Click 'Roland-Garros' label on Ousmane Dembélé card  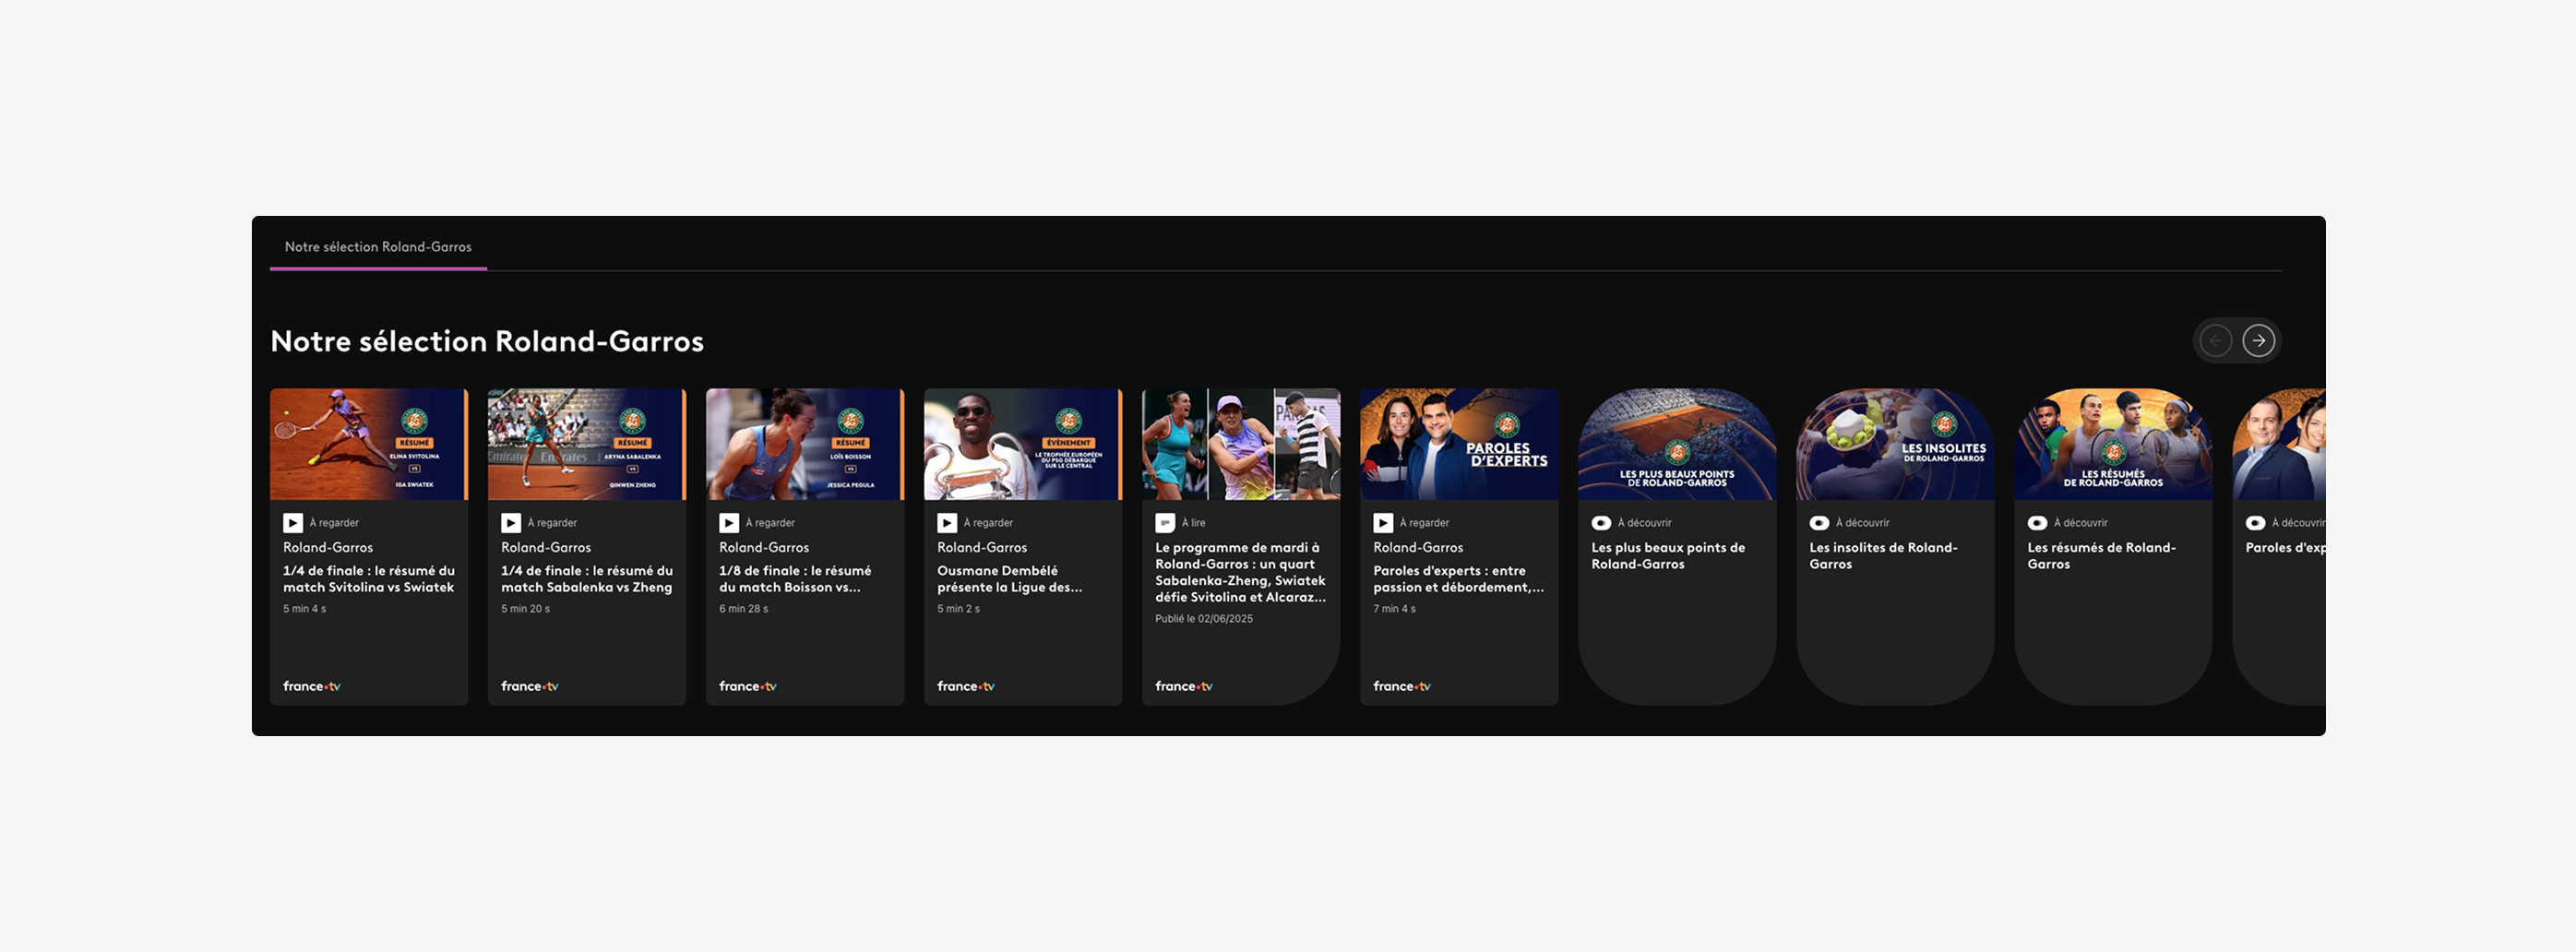coord(982,548)
